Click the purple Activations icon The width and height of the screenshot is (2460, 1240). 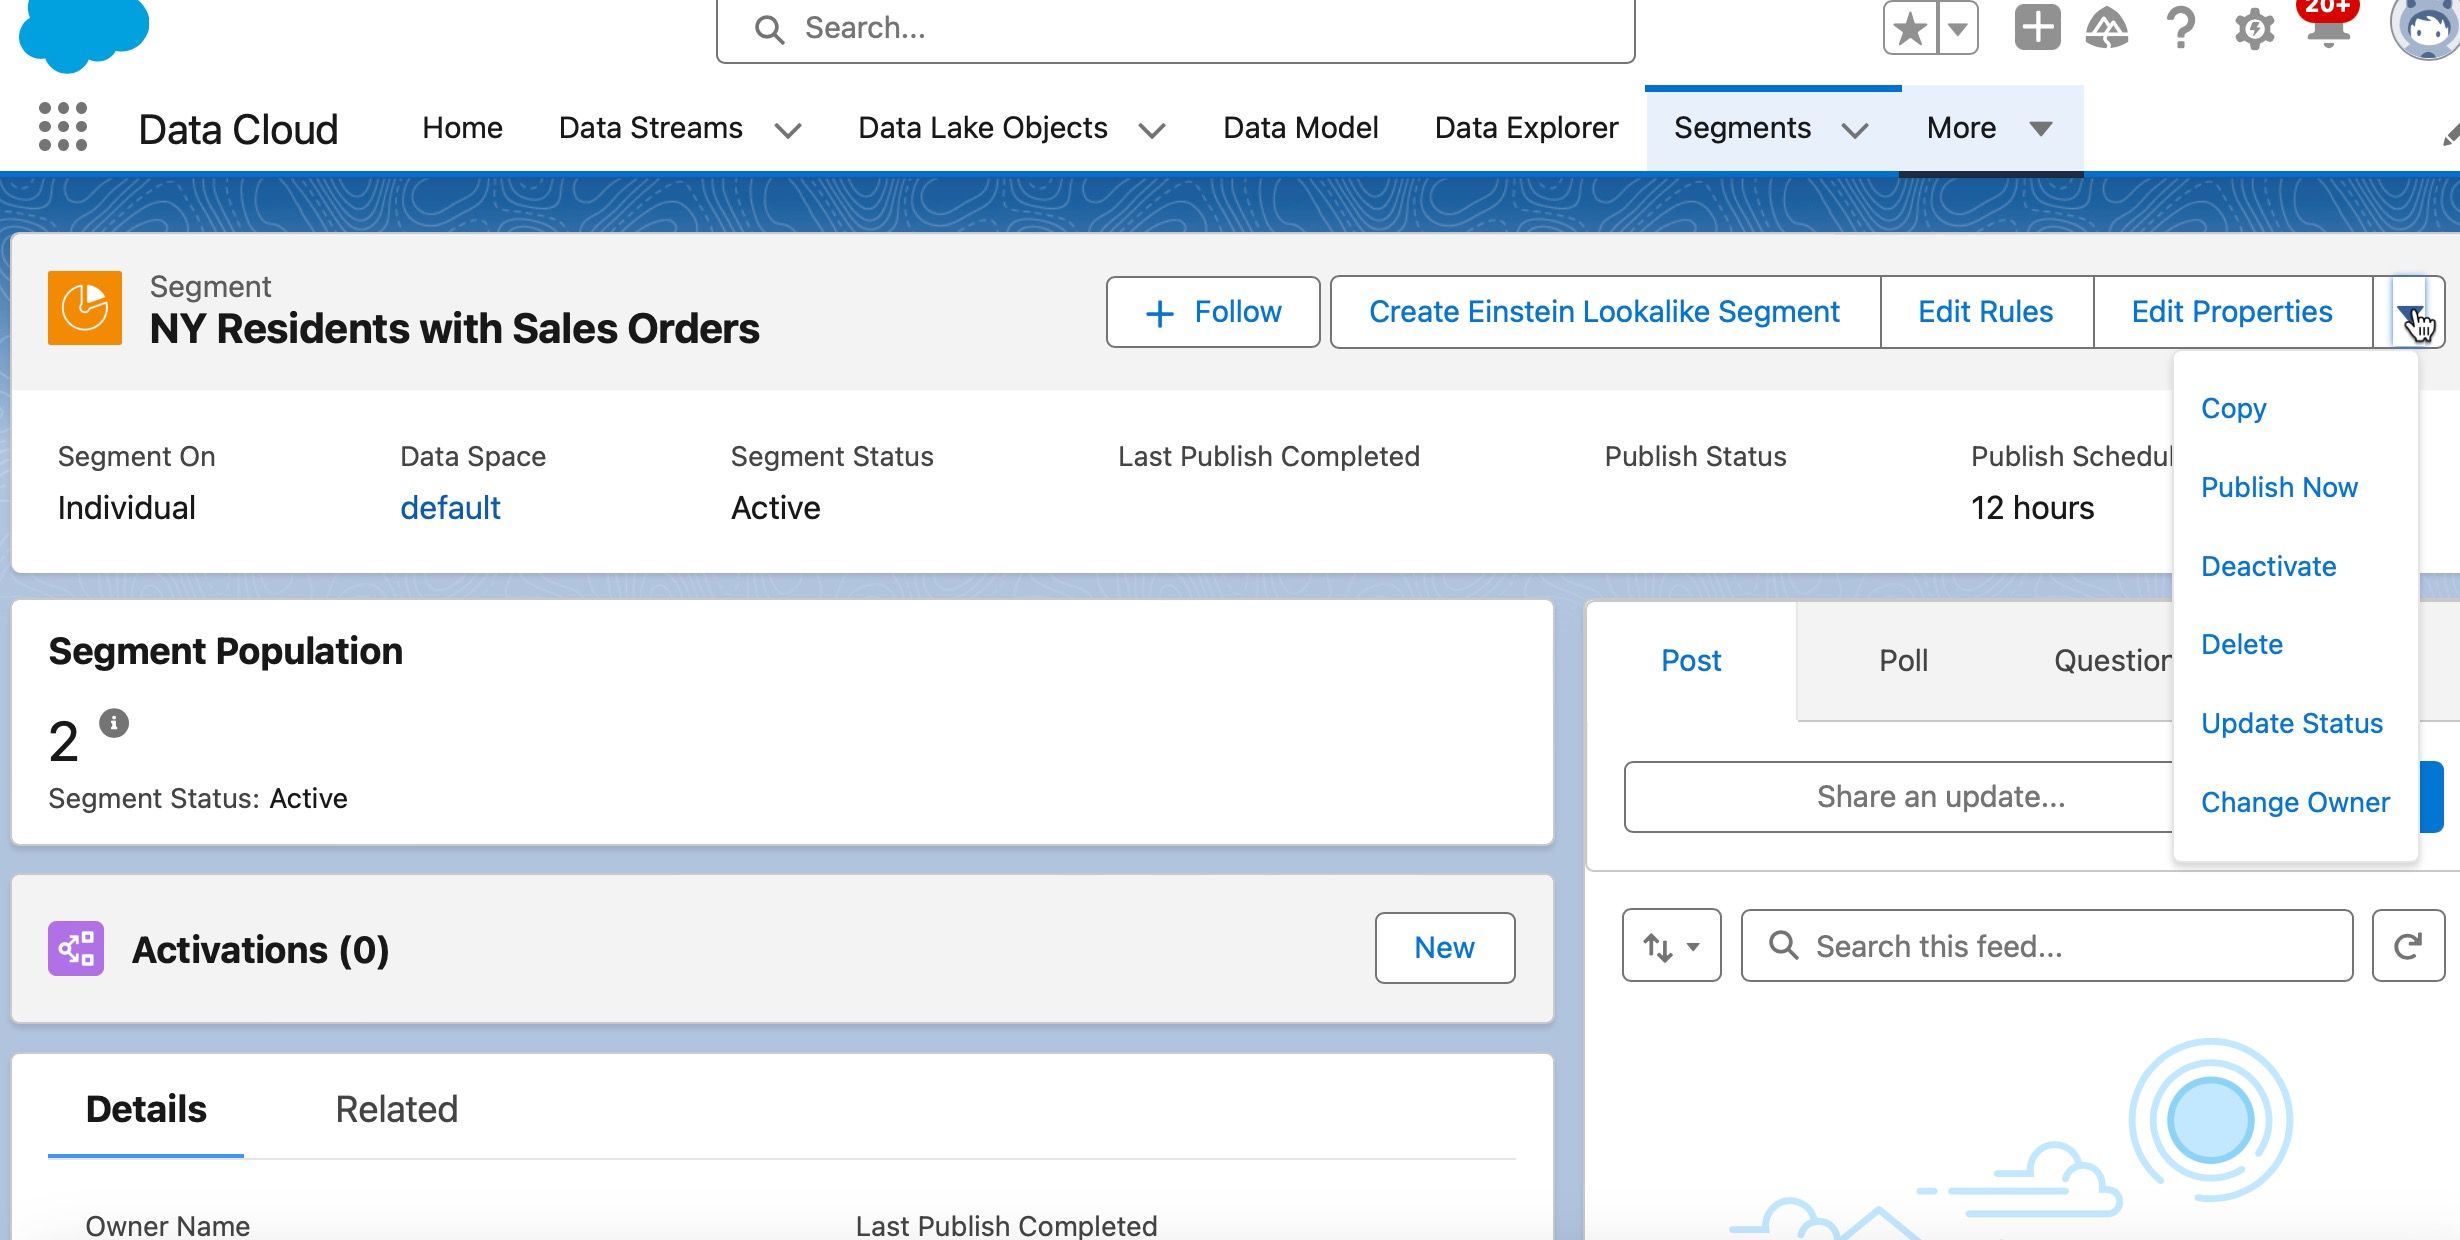(x=76, y=948)
